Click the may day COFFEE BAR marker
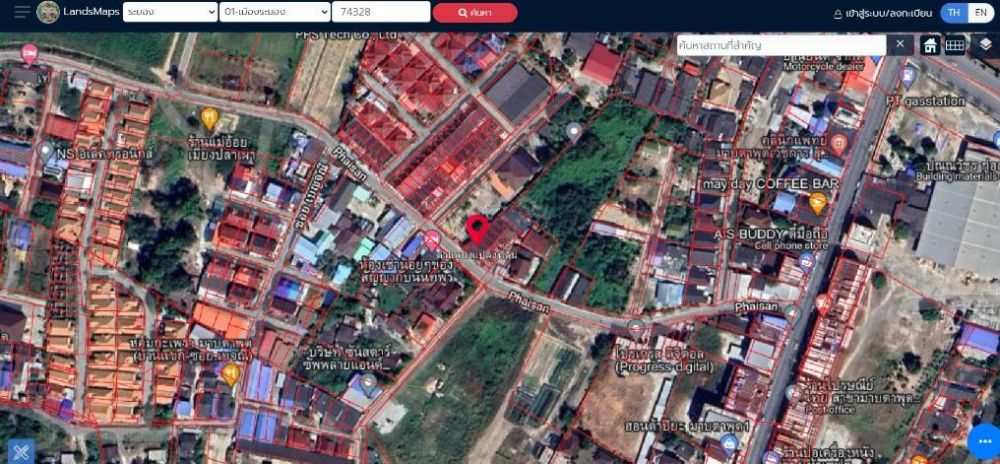Screen dimensions: 1000x464 coord(817,203)
